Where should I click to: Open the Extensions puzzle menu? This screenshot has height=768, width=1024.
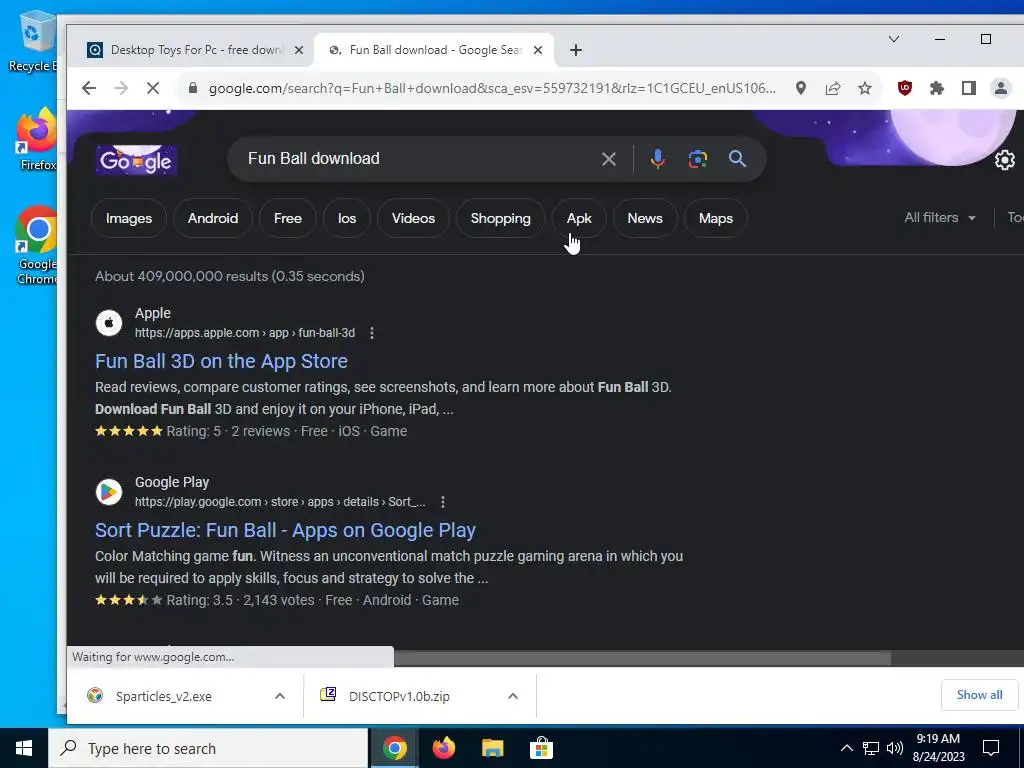pos(936,88)
